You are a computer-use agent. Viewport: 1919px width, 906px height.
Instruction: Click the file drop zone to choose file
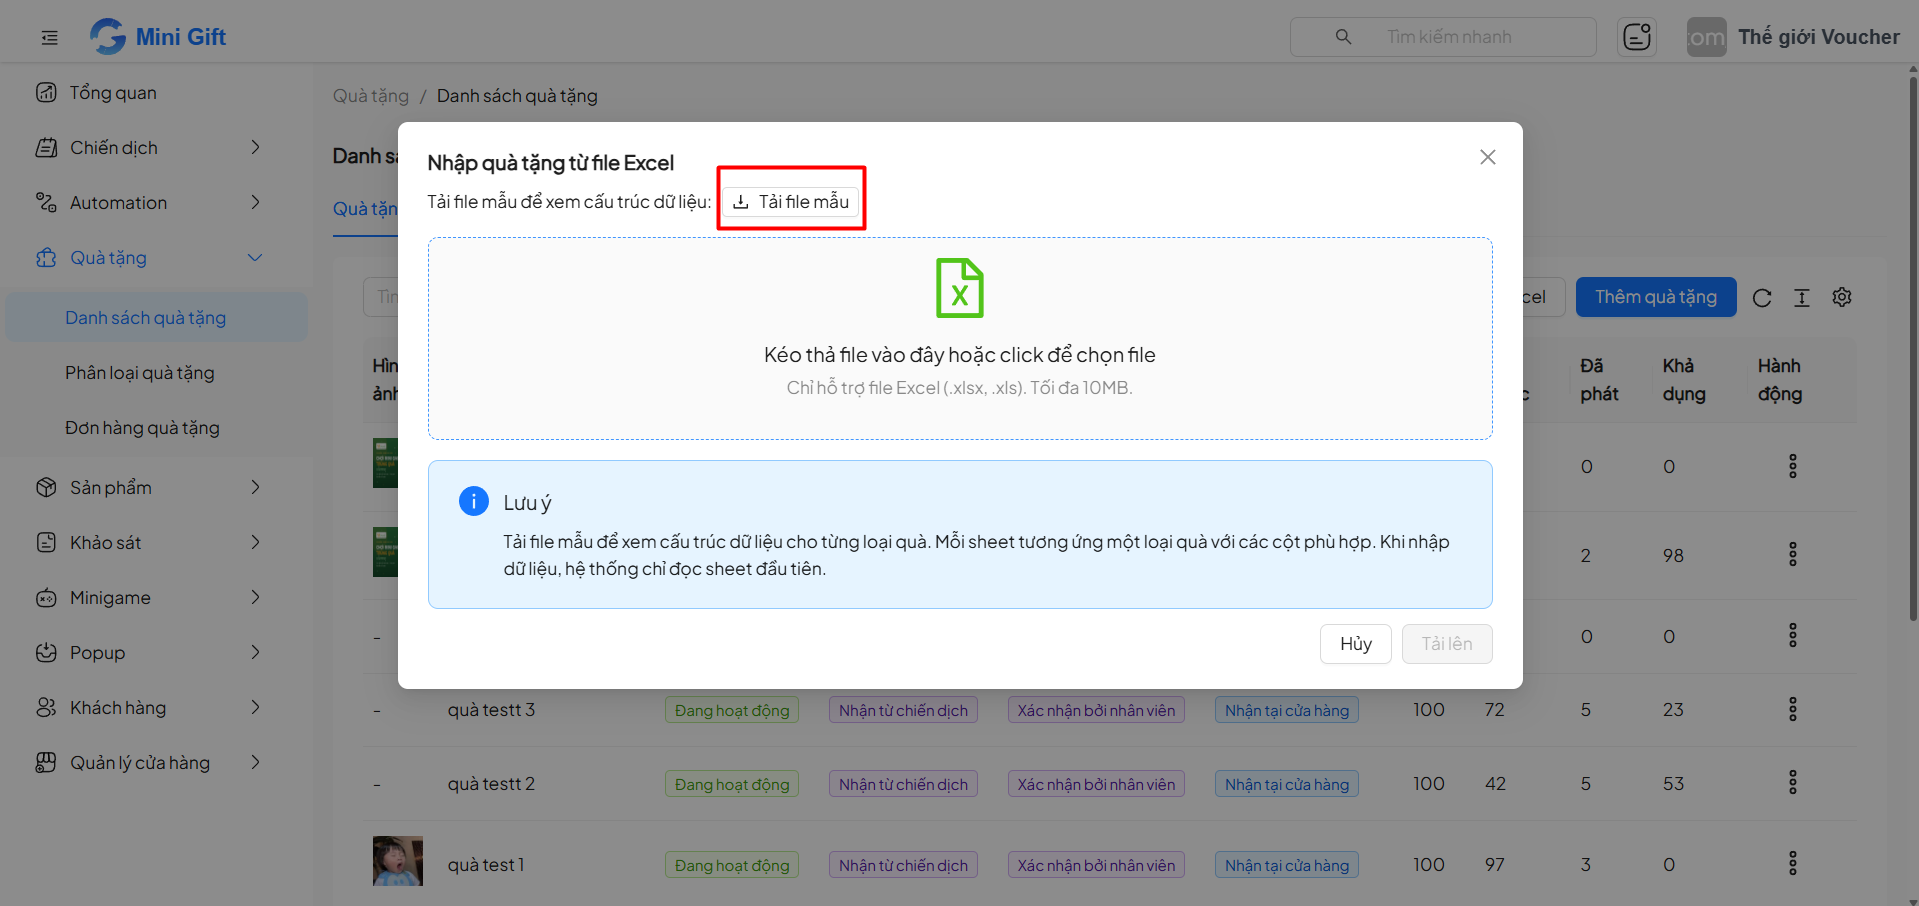click(x=960, y=338)
